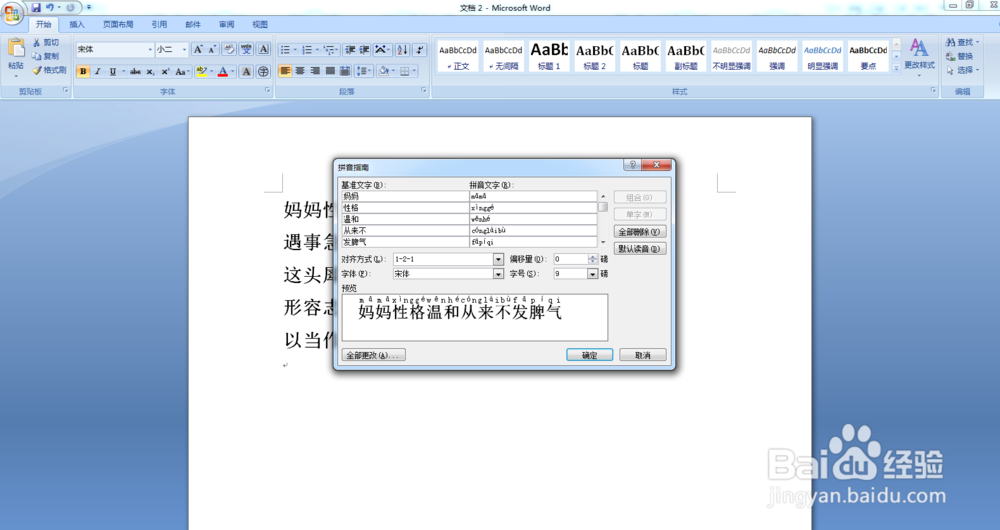Toggle Align Text Left
Screen dimensions: 1000x530
(x=285, y=71)
